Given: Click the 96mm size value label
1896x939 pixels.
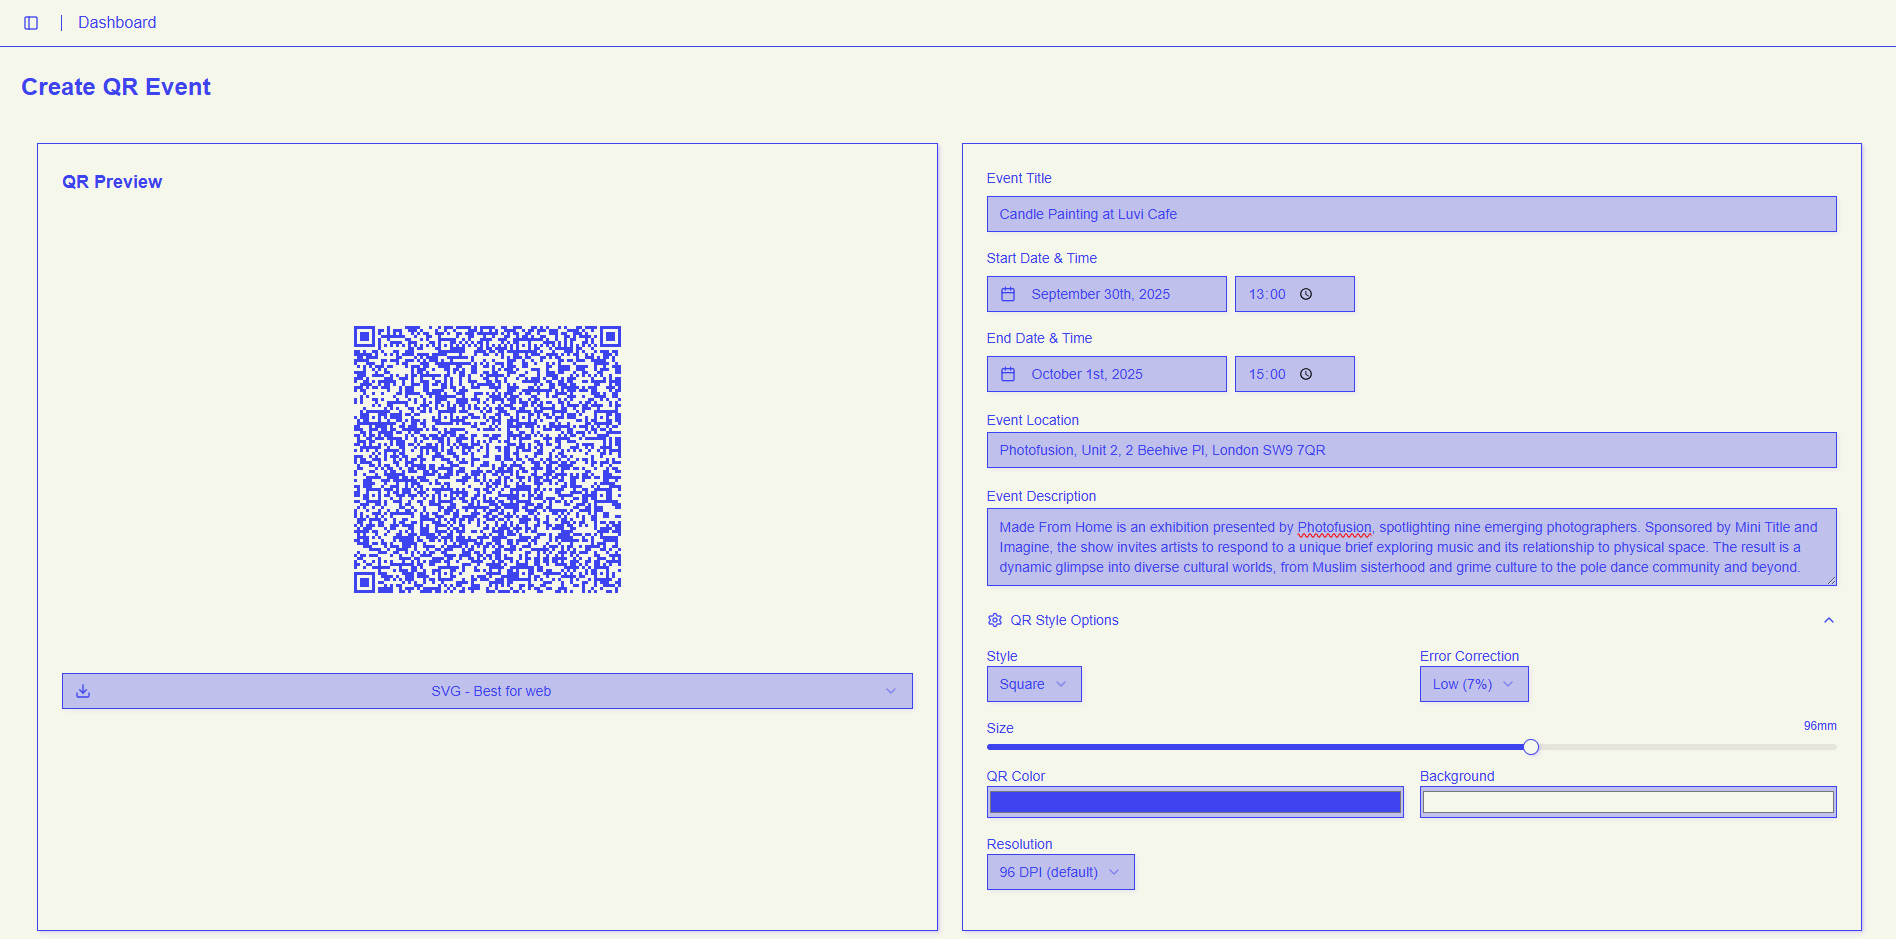Looking at the screenshot, I should pyautogui.click(x=1820, y=726).
